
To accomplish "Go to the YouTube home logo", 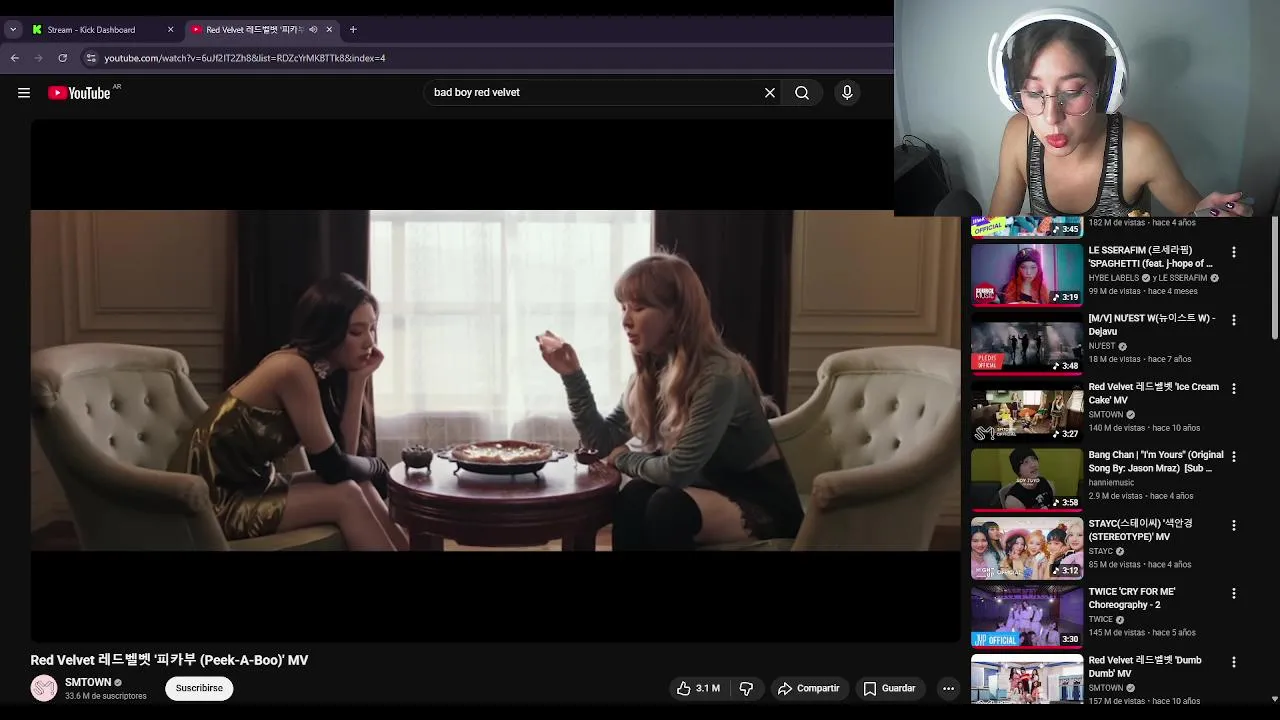I will coord(79,93).
